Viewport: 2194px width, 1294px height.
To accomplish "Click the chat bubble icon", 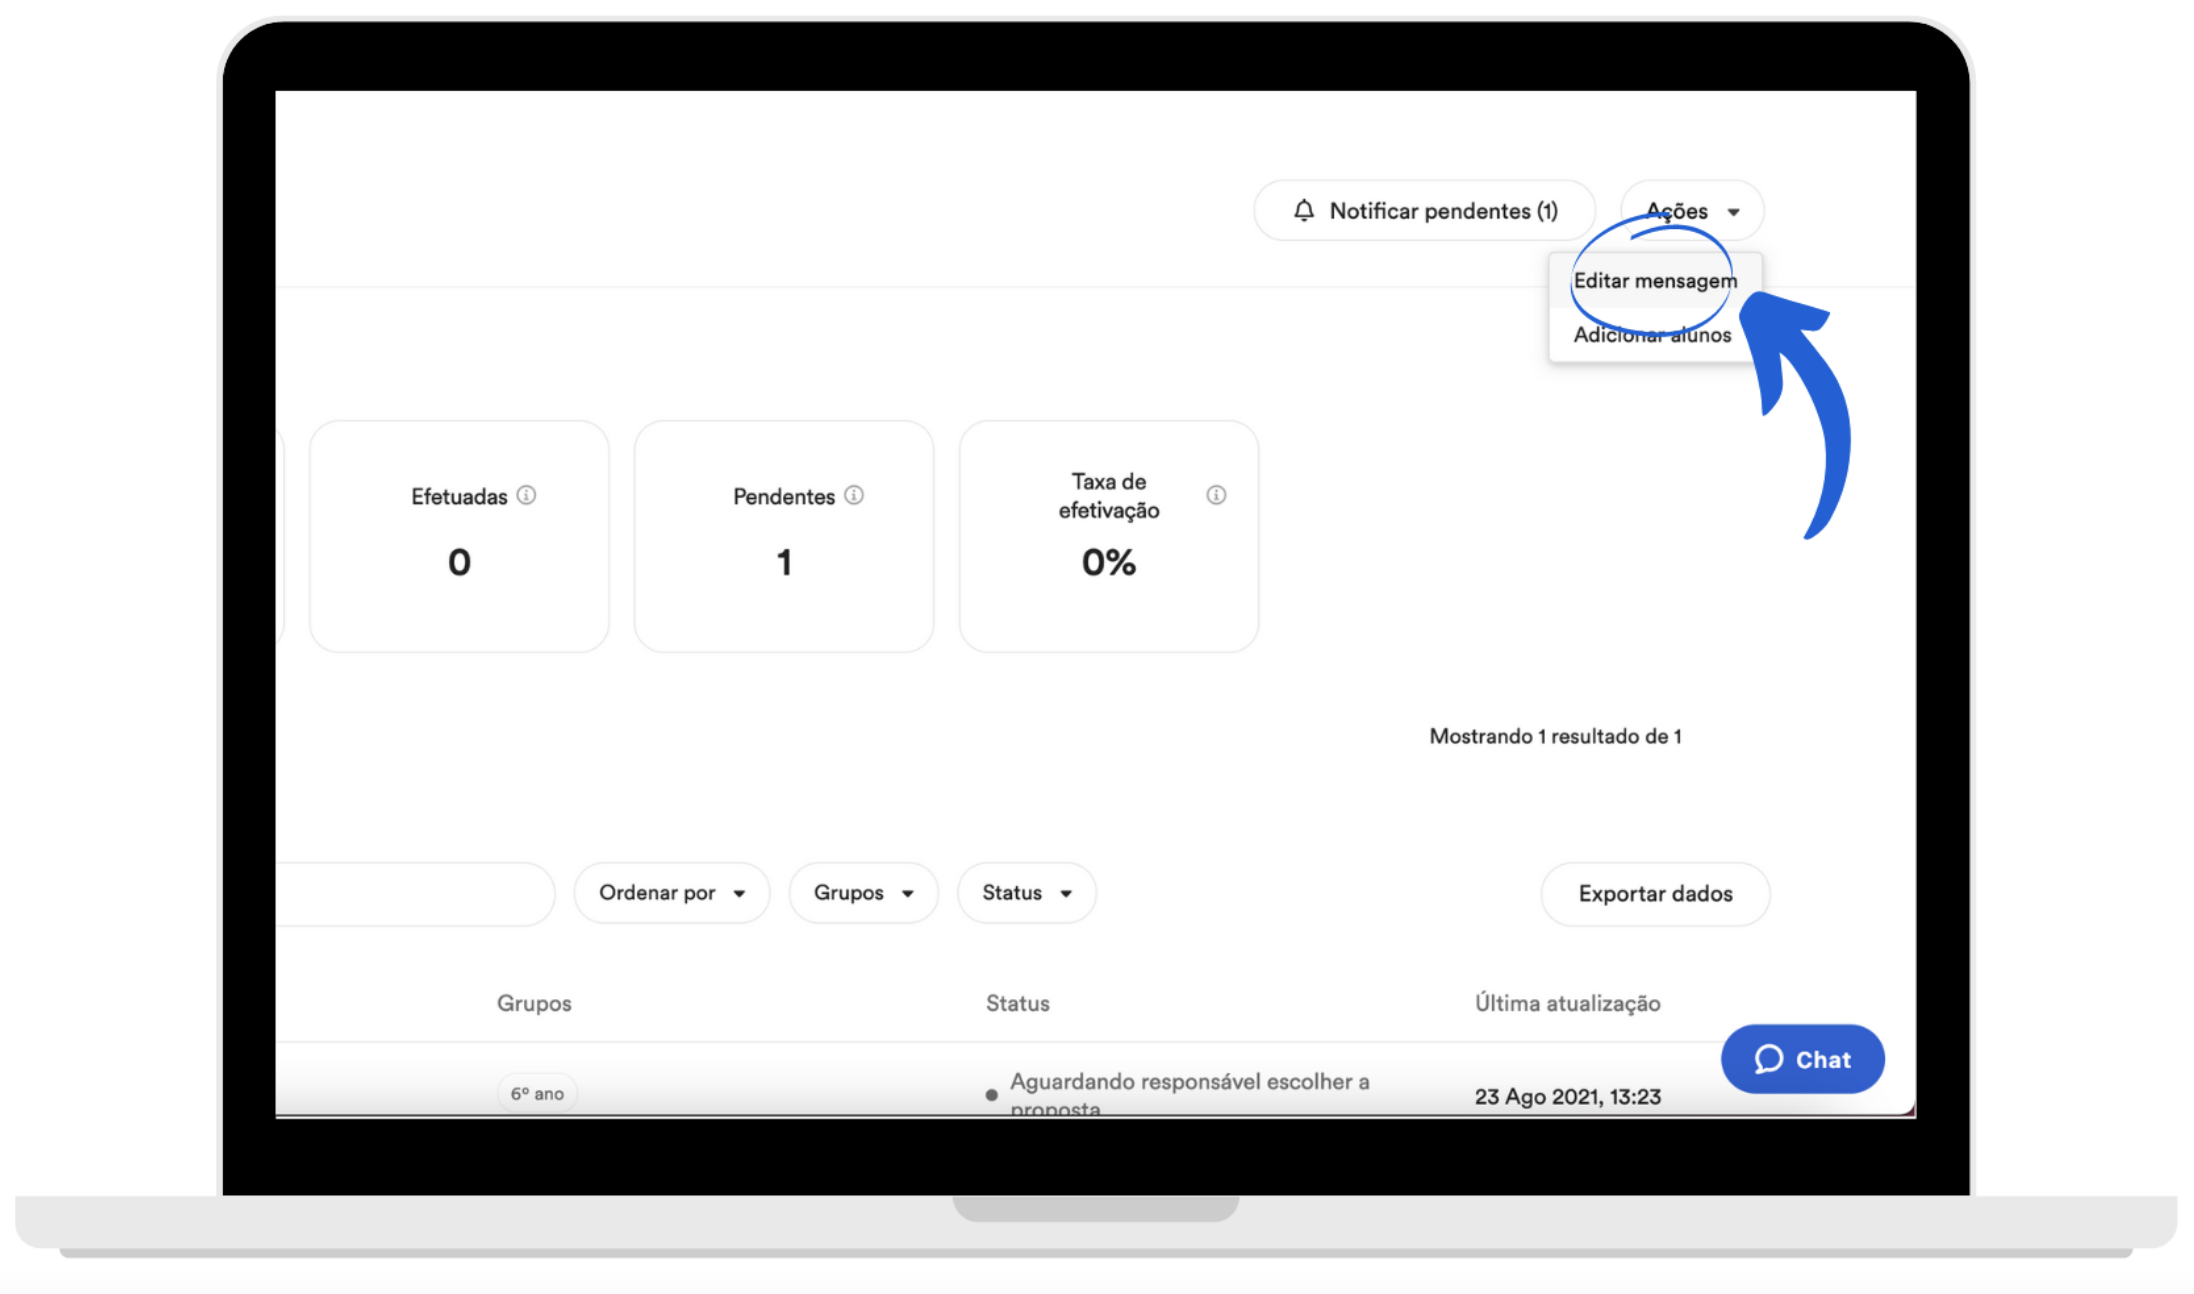I will click(1768, 1059).
